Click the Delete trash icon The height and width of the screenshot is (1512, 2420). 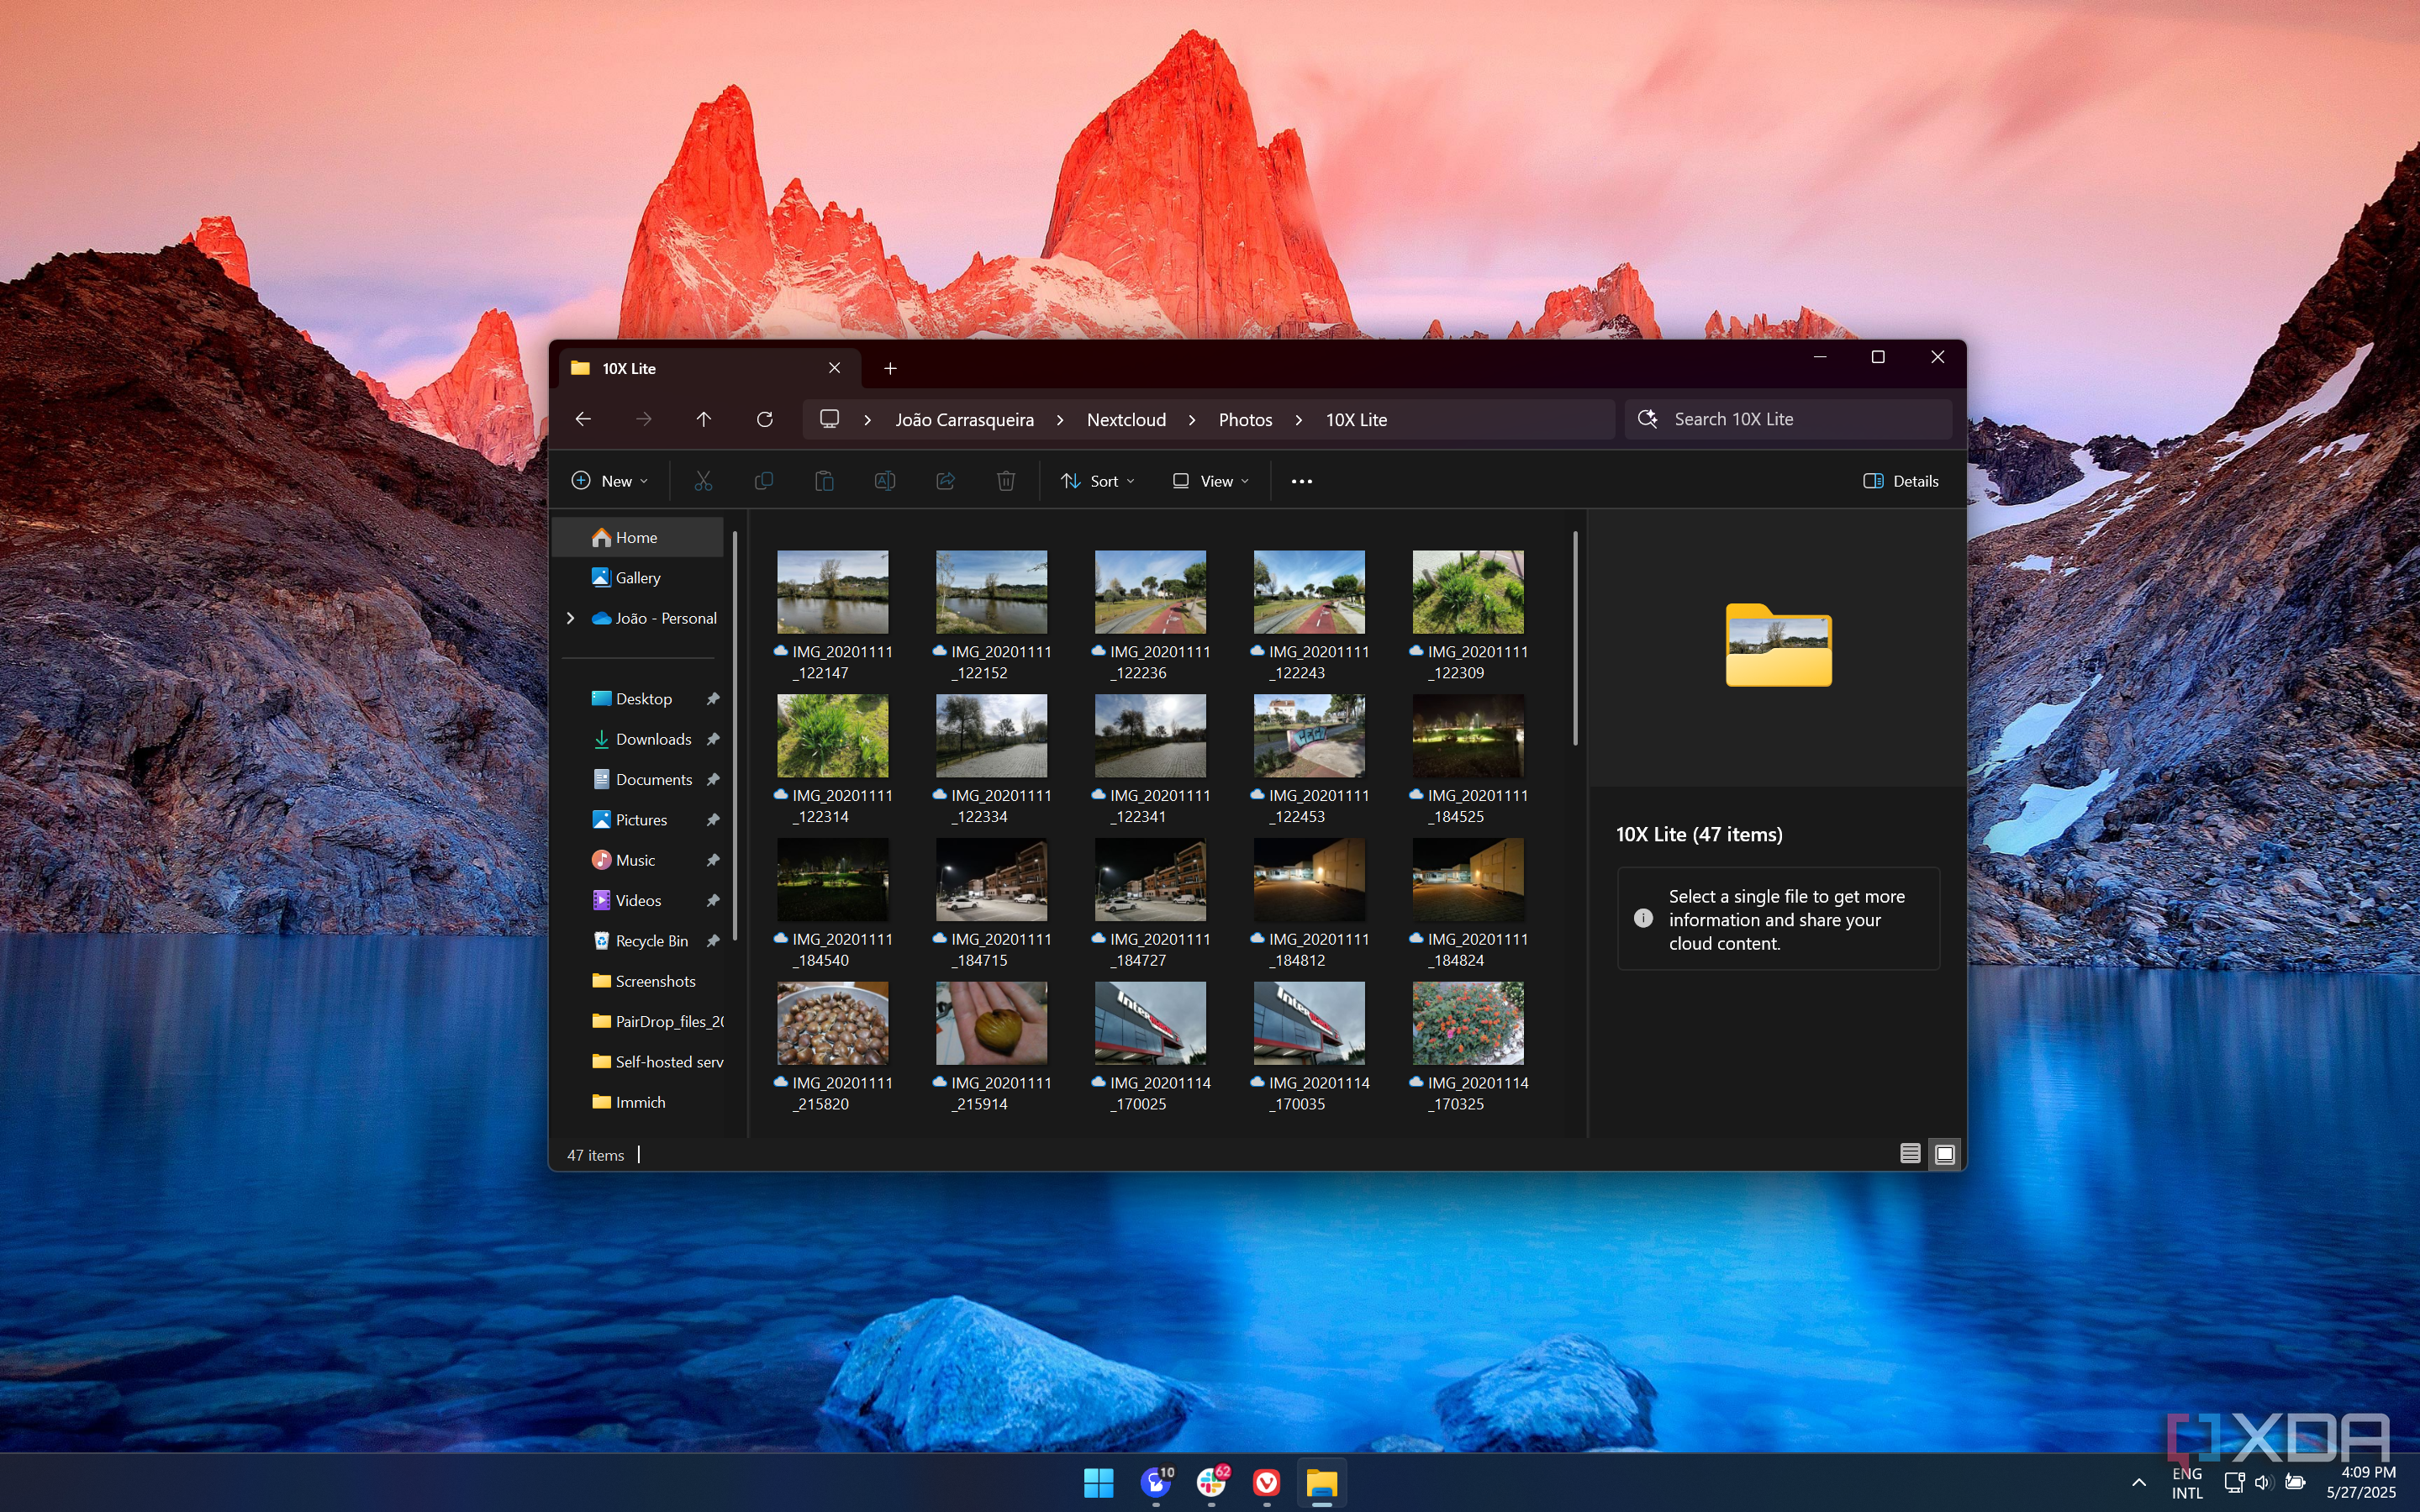tap(1006, 481)
